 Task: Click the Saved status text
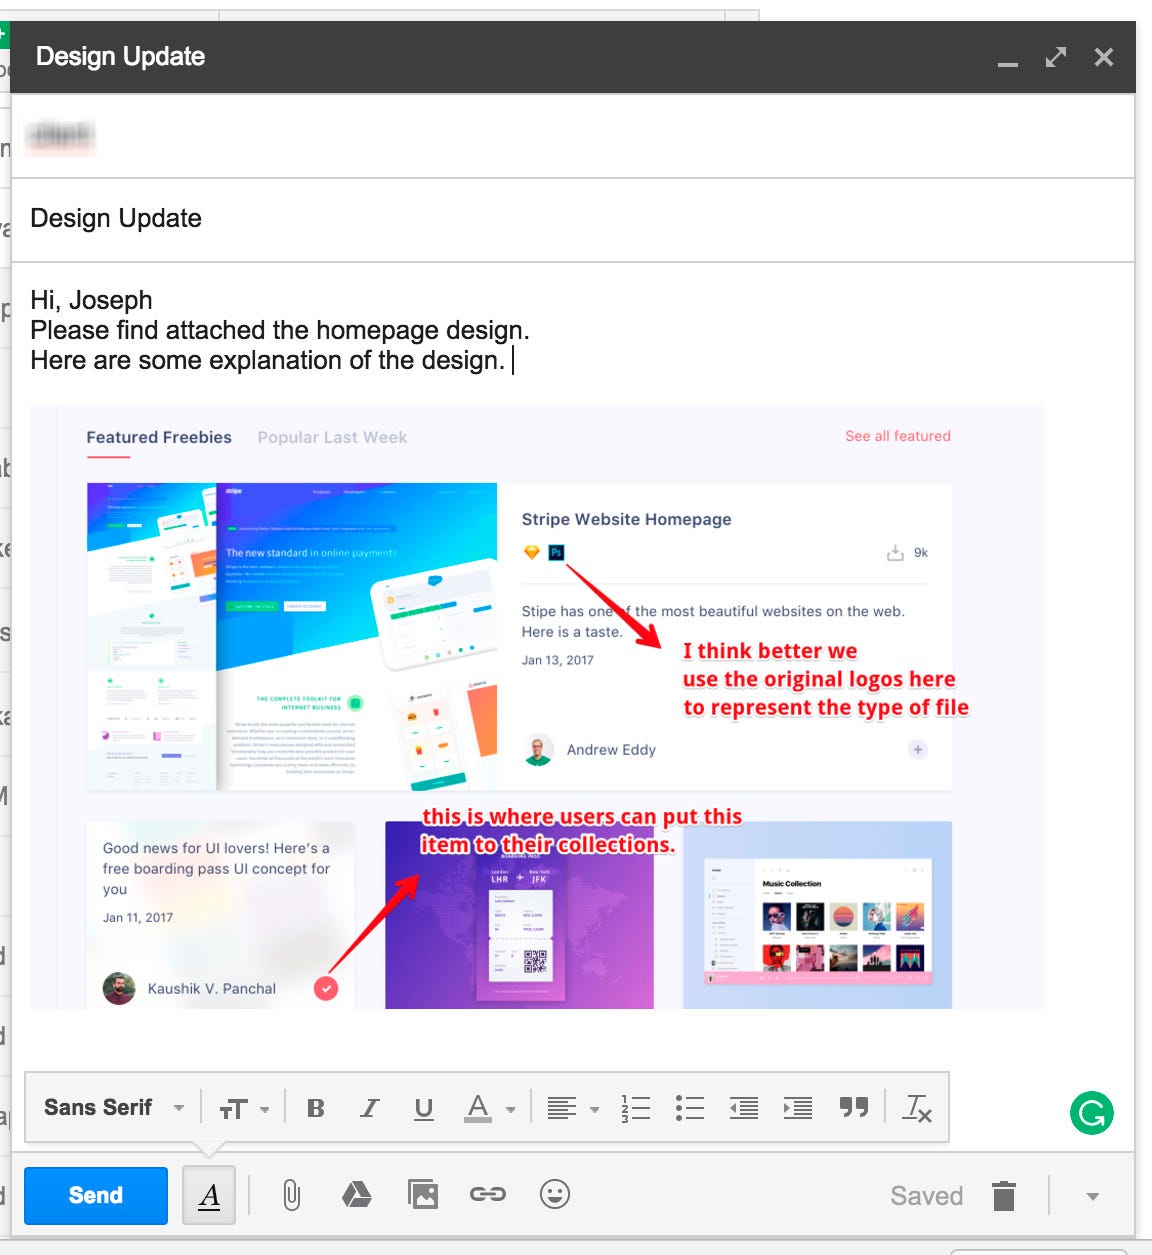tap(927, 1196)
